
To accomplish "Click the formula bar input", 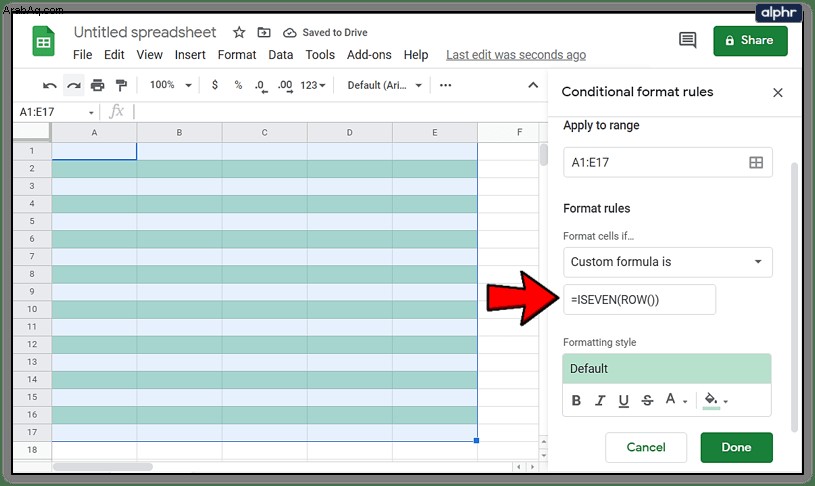I will pyautogui.click(x=338, y=112).
